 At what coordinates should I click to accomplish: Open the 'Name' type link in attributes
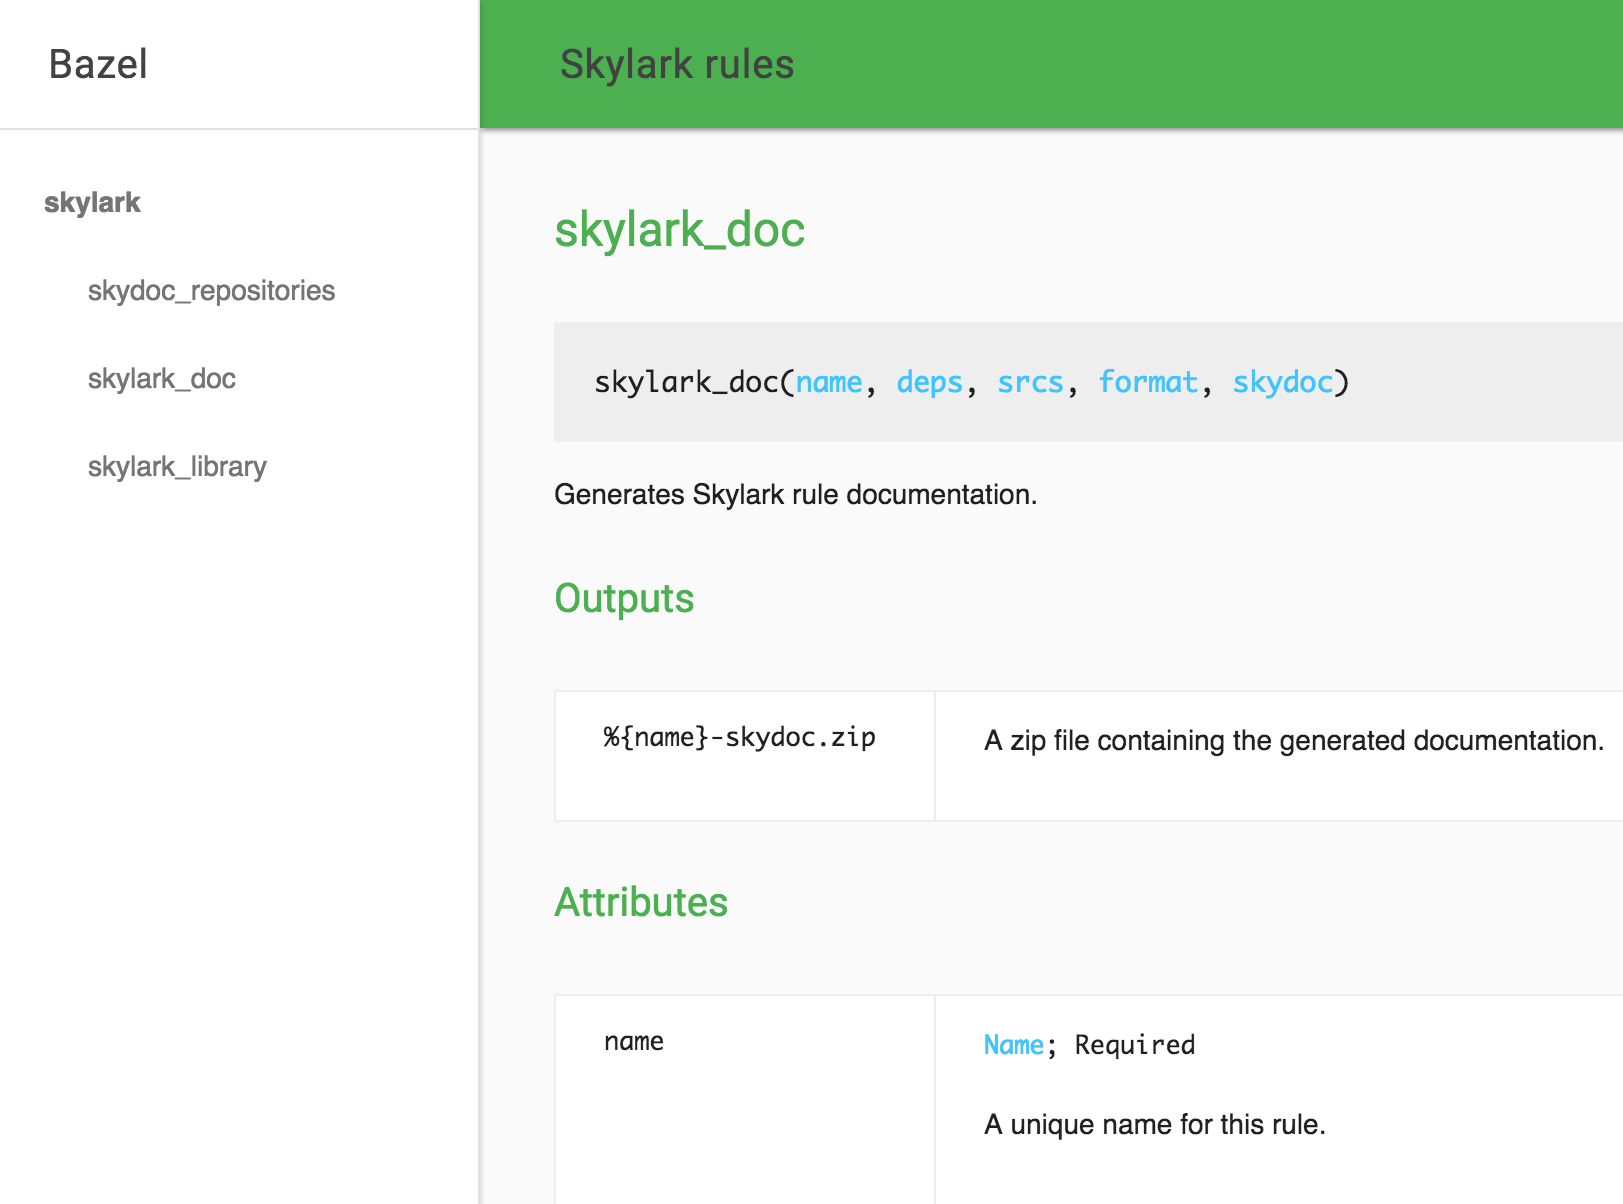tap(1014, 1045)
